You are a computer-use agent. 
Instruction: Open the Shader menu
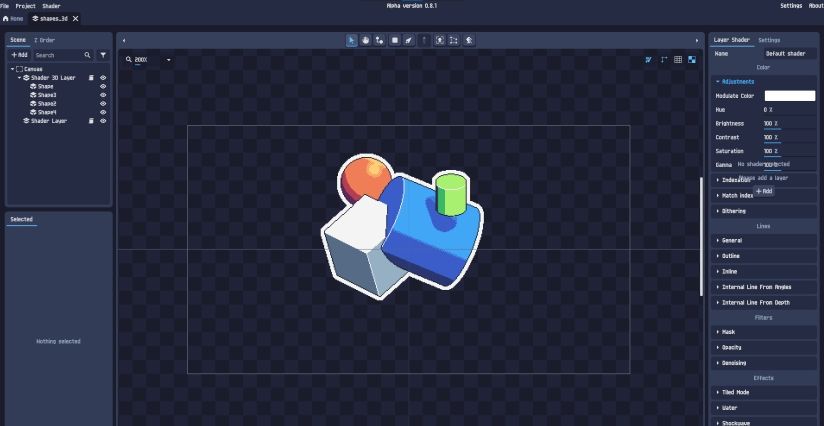(51, 6)
